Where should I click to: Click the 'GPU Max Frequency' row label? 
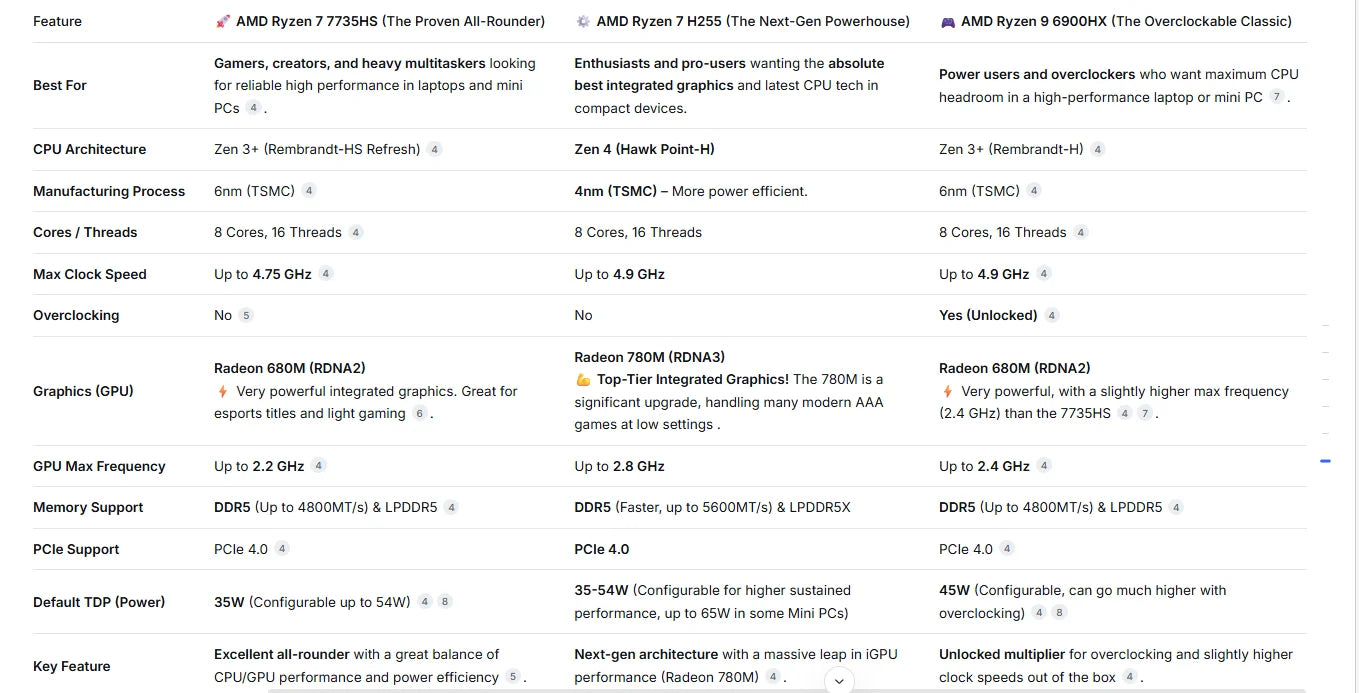pos(99,466)
